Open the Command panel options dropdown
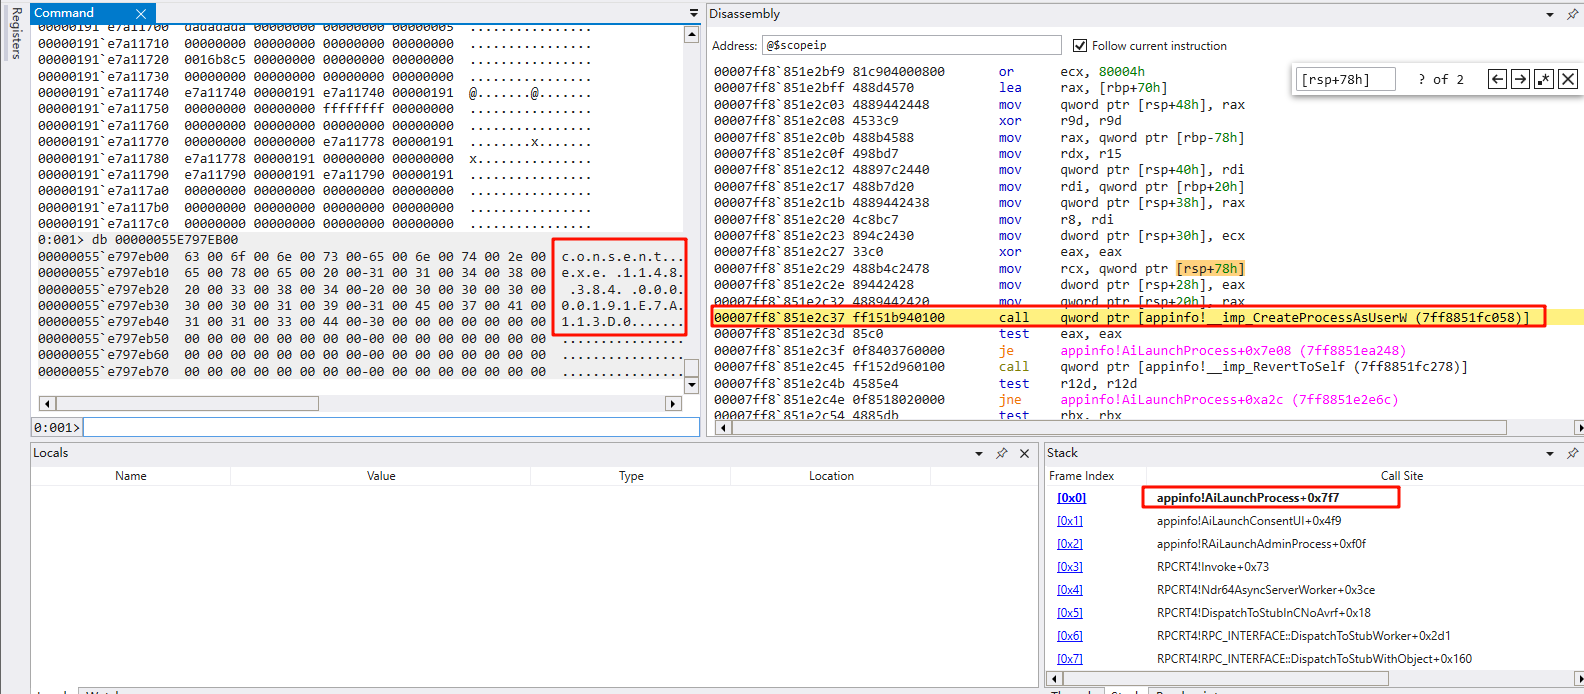 pos(694,13)
